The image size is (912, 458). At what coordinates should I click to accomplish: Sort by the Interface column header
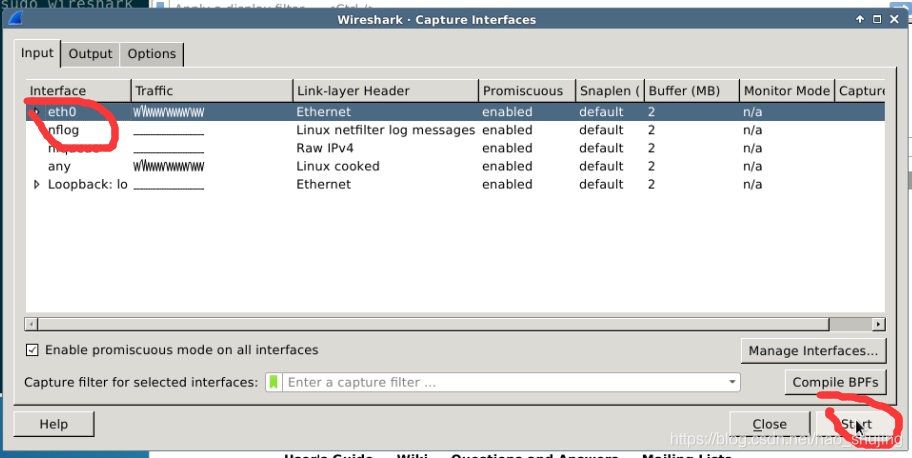[x=79, y=91]
